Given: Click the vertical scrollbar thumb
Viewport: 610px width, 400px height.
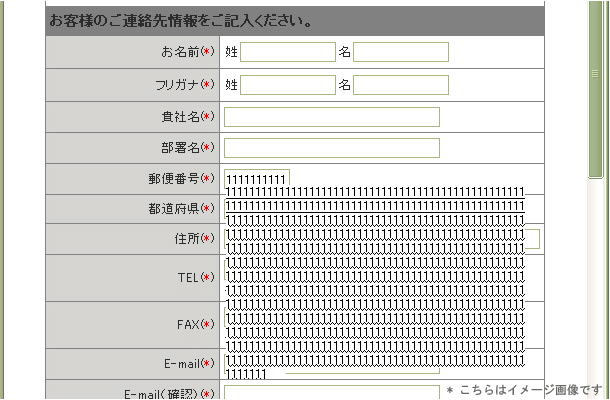Looking at the screenshot, I should click(596, 90).
